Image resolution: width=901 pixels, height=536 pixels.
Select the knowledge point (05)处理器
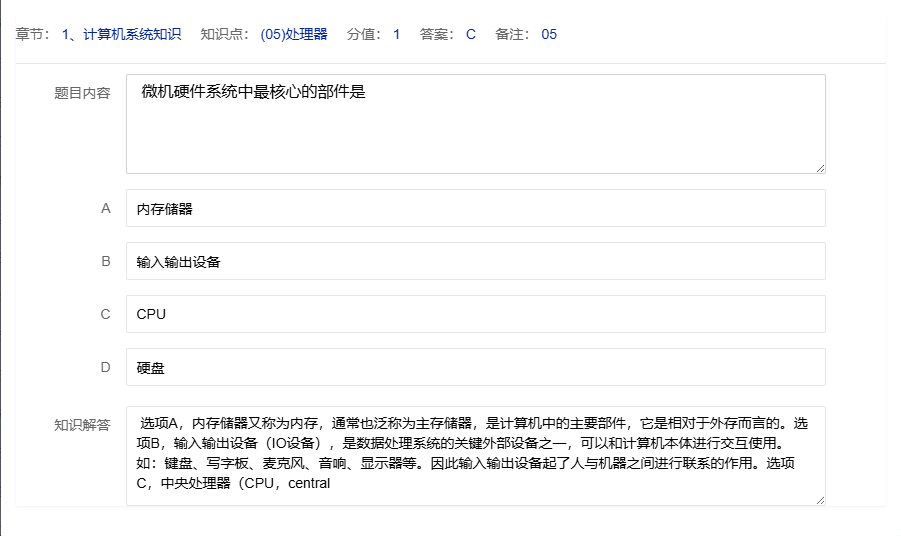tap(293, 34)
